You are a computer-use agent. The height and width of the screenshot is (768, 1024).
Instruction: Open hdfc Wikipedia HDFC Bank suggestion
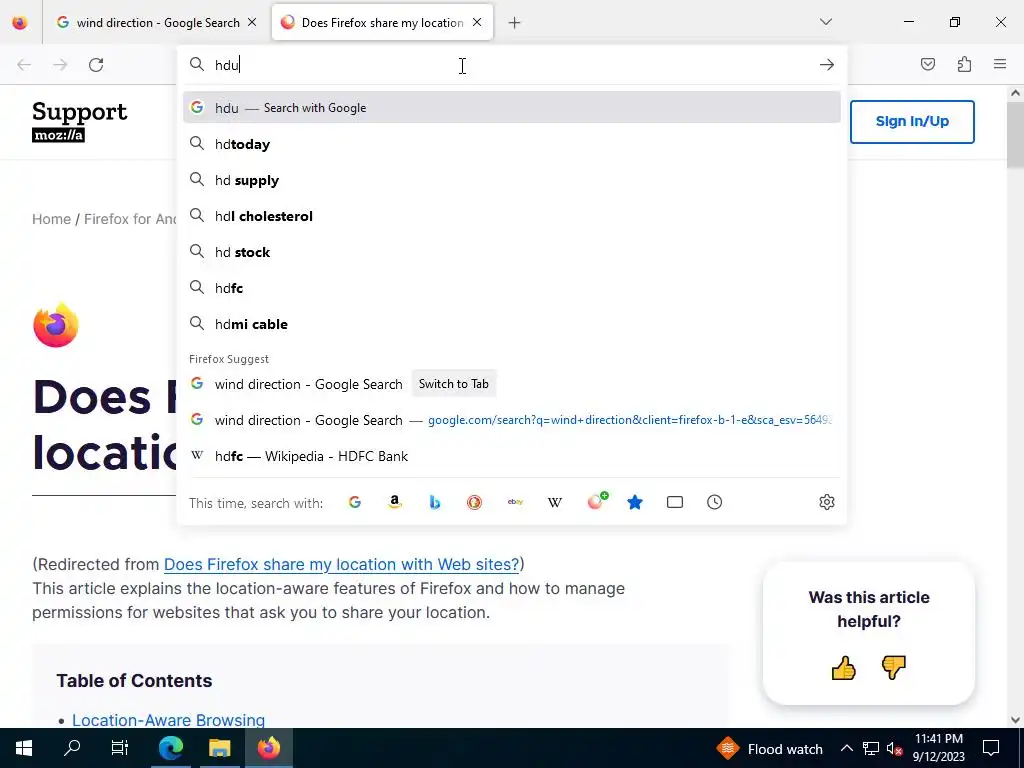coord(511,456)
